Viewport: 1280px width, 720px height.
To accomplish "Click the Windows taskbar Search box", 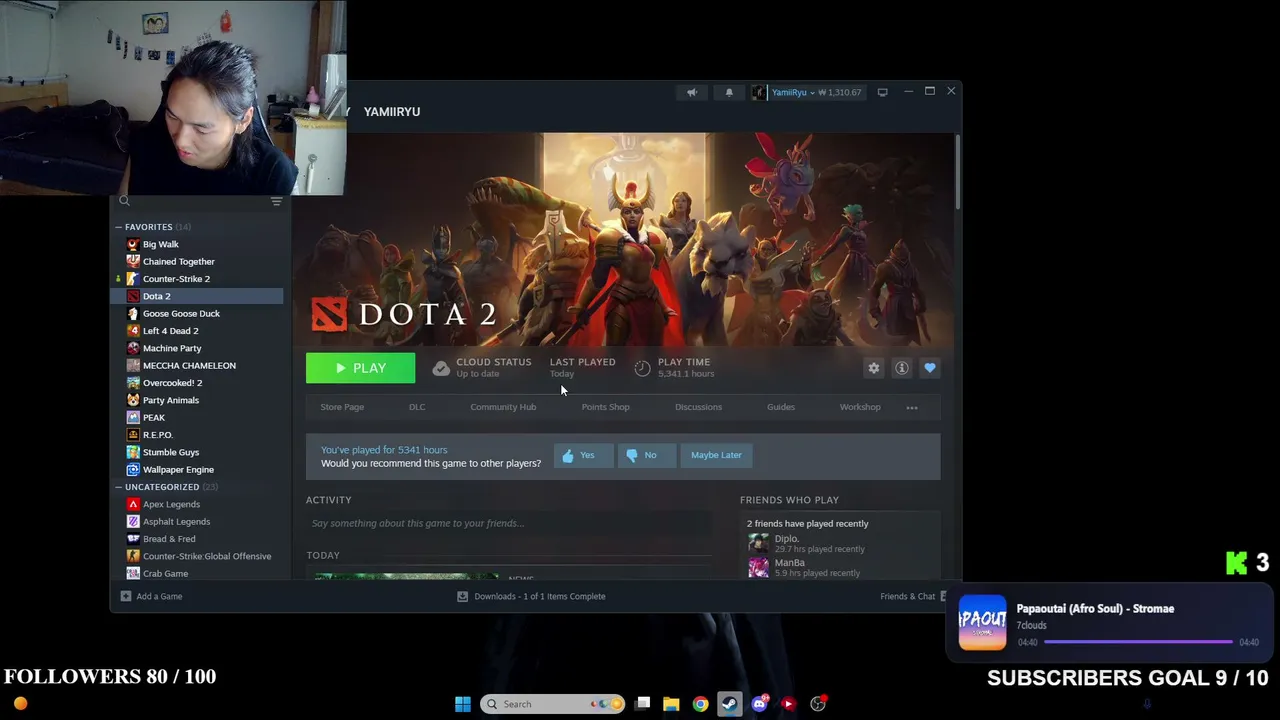I will tap(552, 704).
